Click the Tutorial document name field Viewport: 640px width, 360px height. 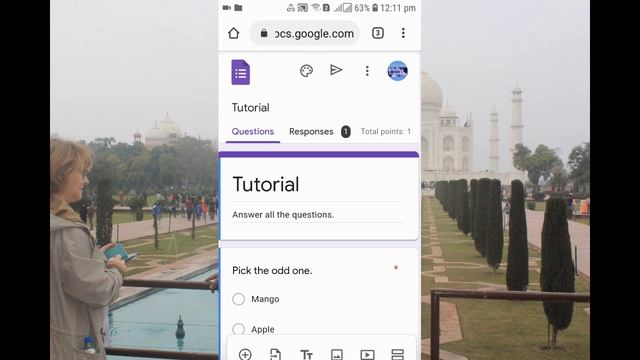251,108
